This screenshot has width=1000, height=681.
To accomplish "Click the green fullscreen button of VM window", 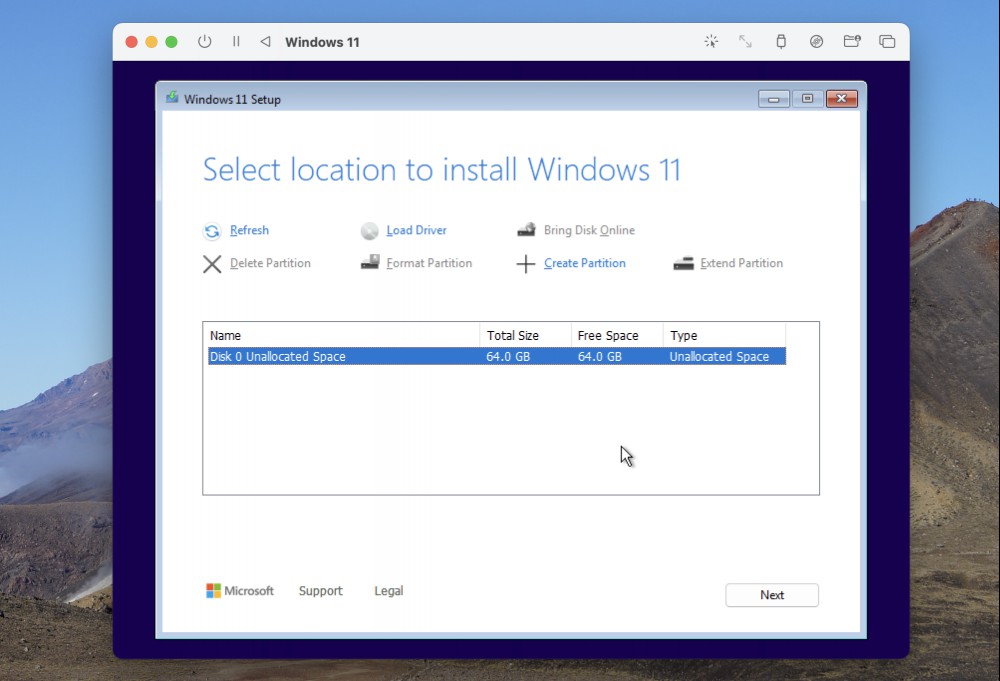I will click(x=171, y=41).
